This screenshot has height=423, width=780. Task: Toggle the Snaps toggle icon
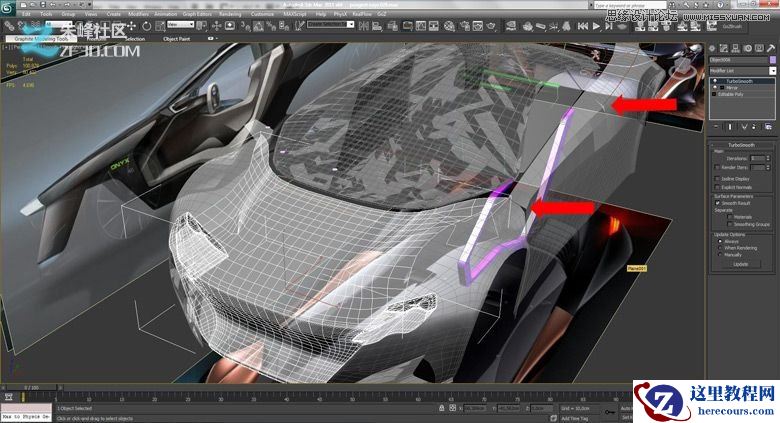[x=245, y=26]
